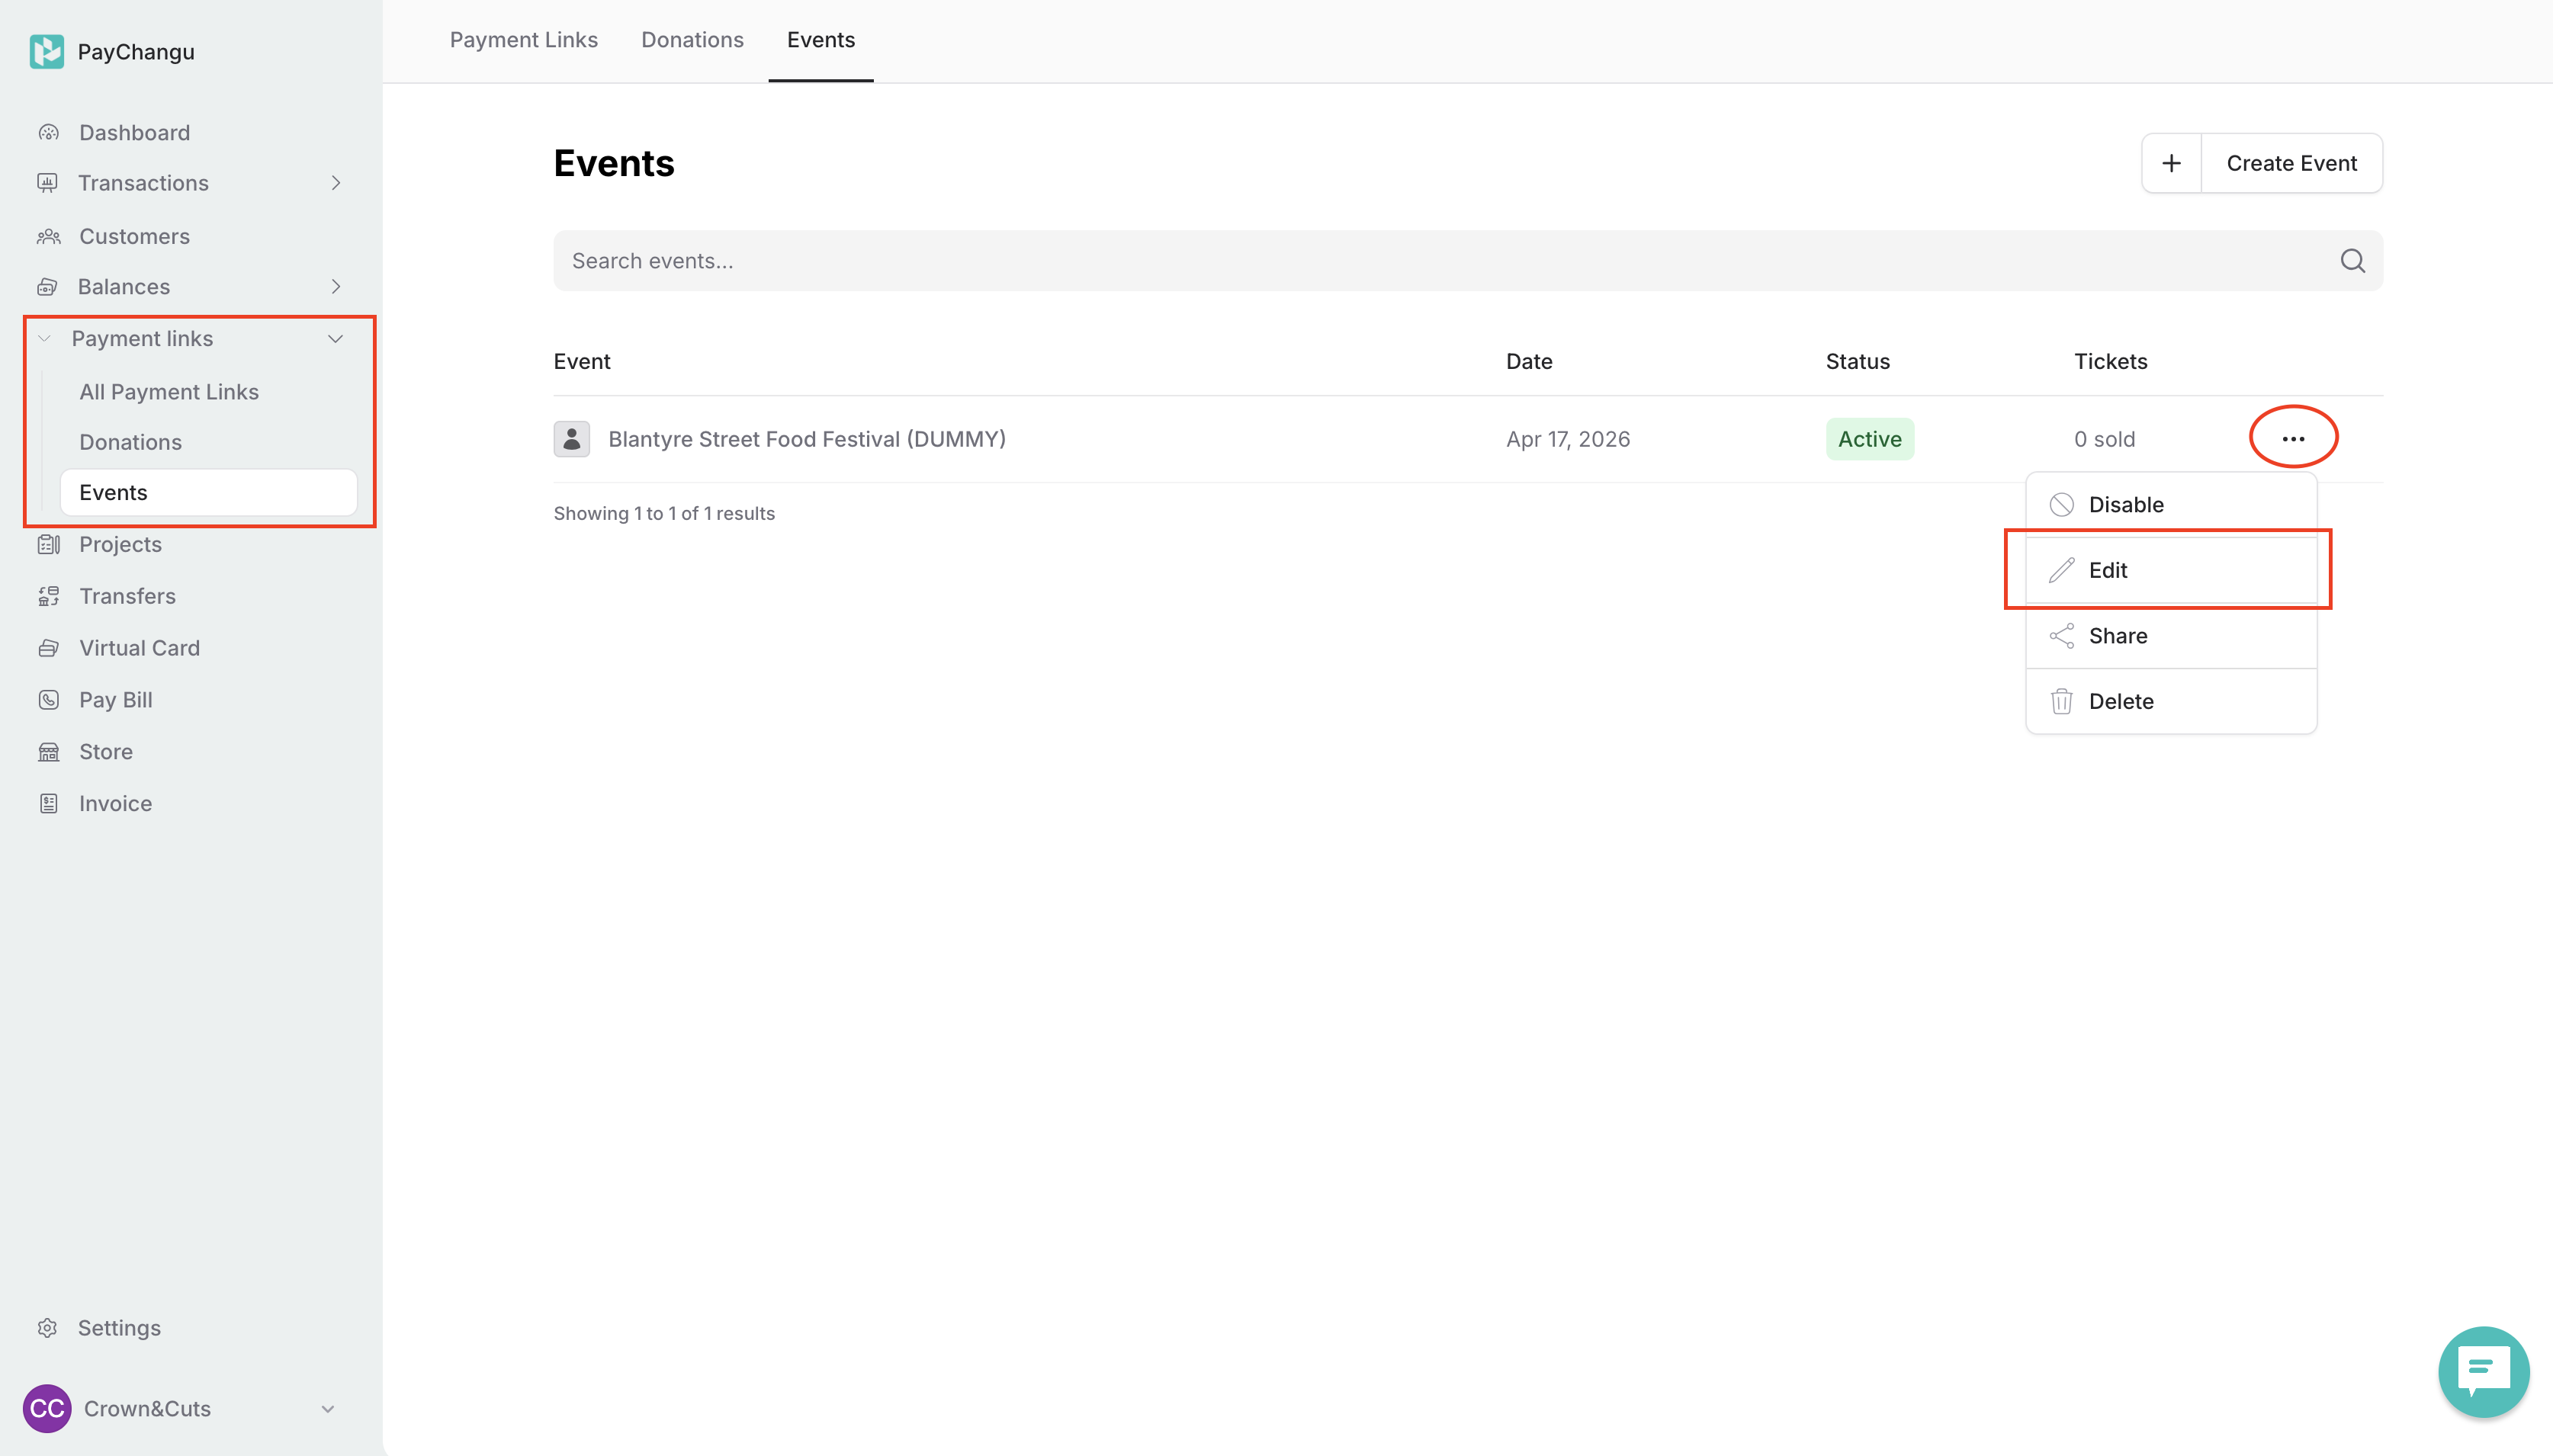
Task: Click the Create Event button
Action: [x=2291, y=163]
